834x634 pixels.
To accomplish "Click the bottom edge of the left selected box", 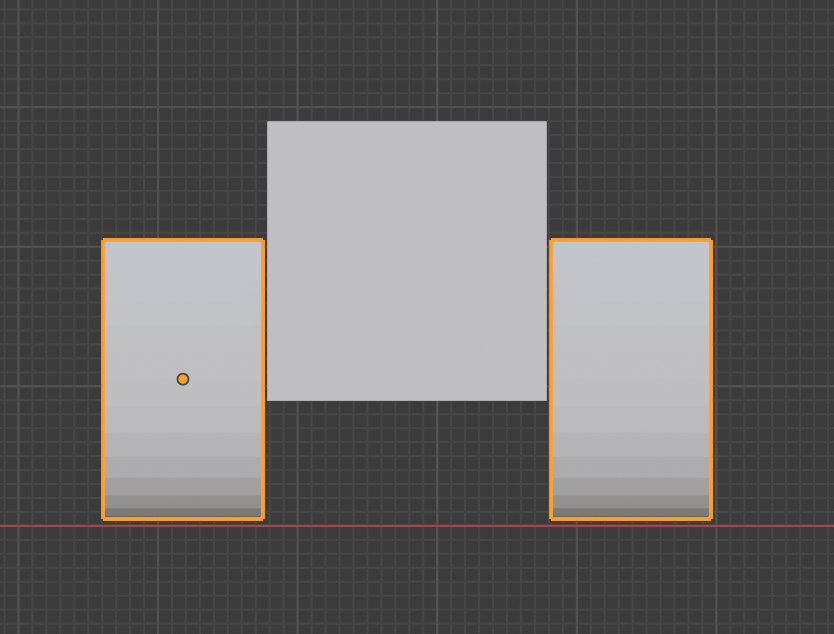I will pyautogui.click(x=183, y=519).
